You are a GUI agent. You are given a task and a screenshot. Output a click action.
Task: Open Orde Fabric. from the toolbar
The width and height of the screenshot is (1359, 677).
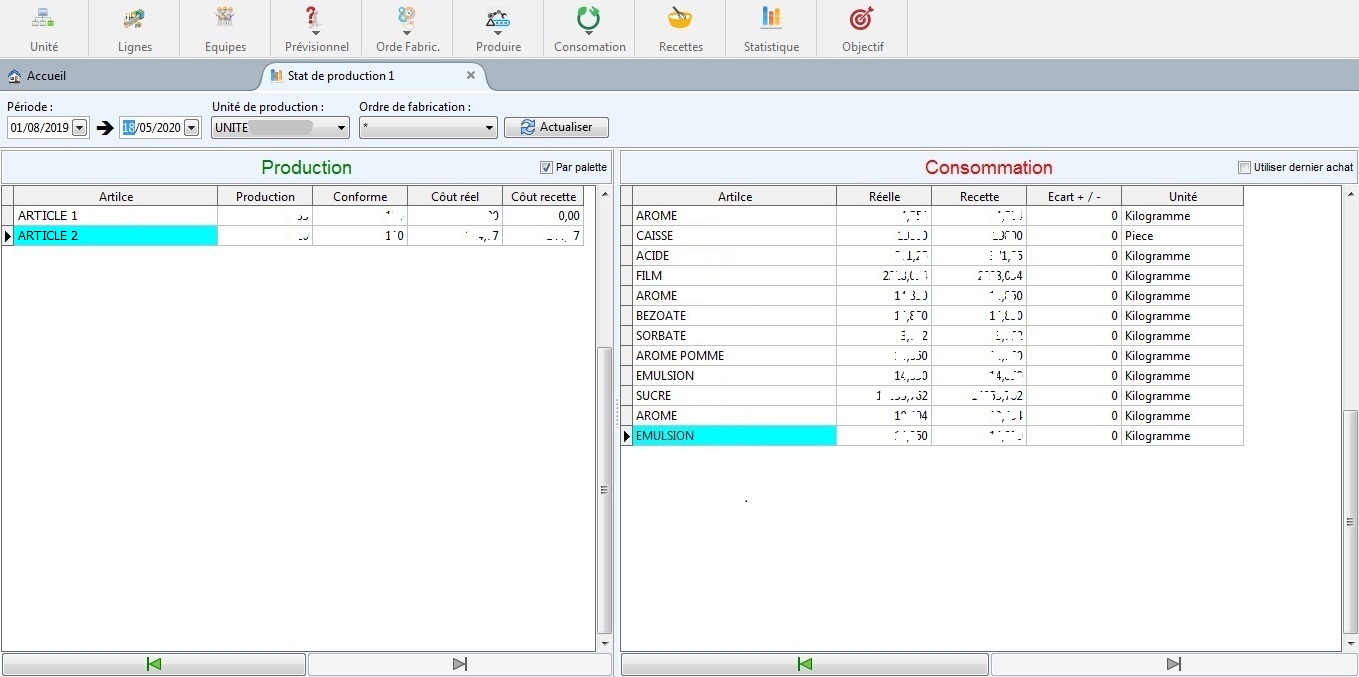pos(407,28)
